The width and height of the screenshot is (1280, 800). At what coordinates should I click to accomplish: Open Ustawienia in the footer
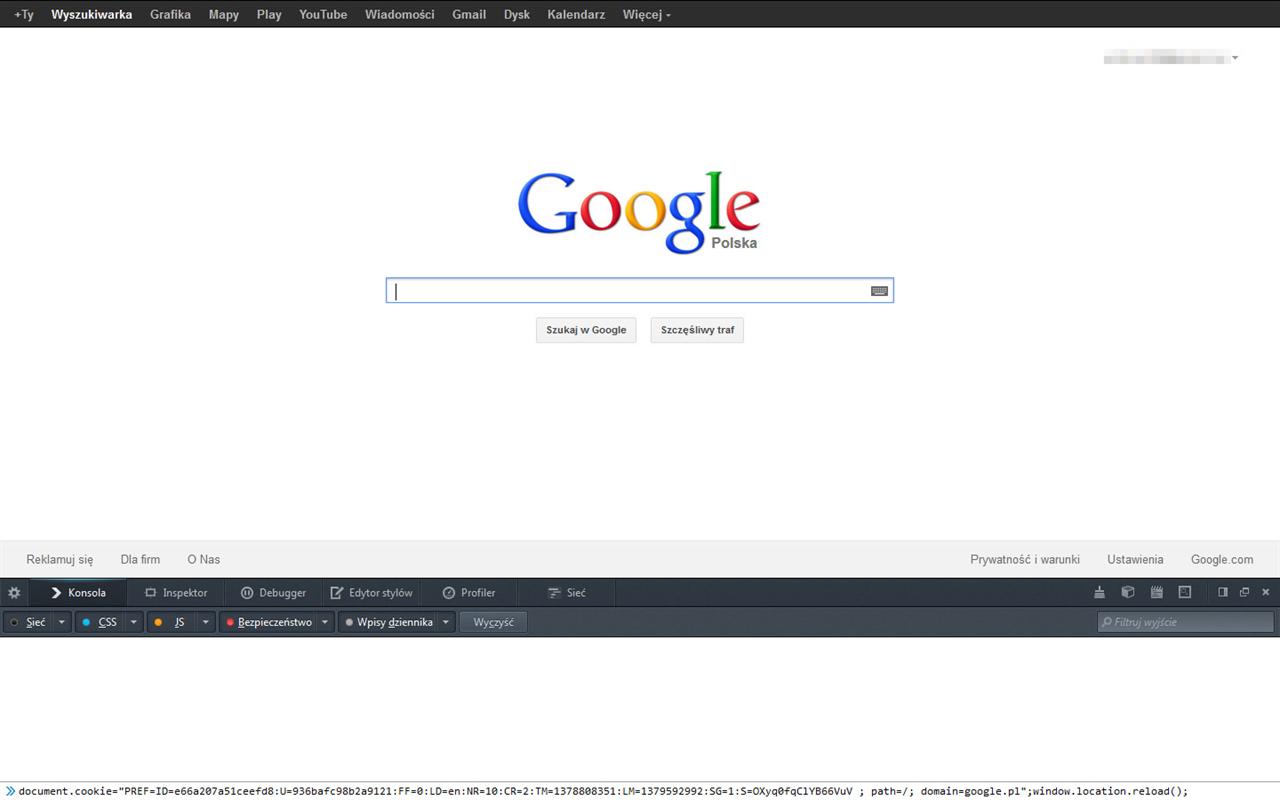tap(1135, 559)
